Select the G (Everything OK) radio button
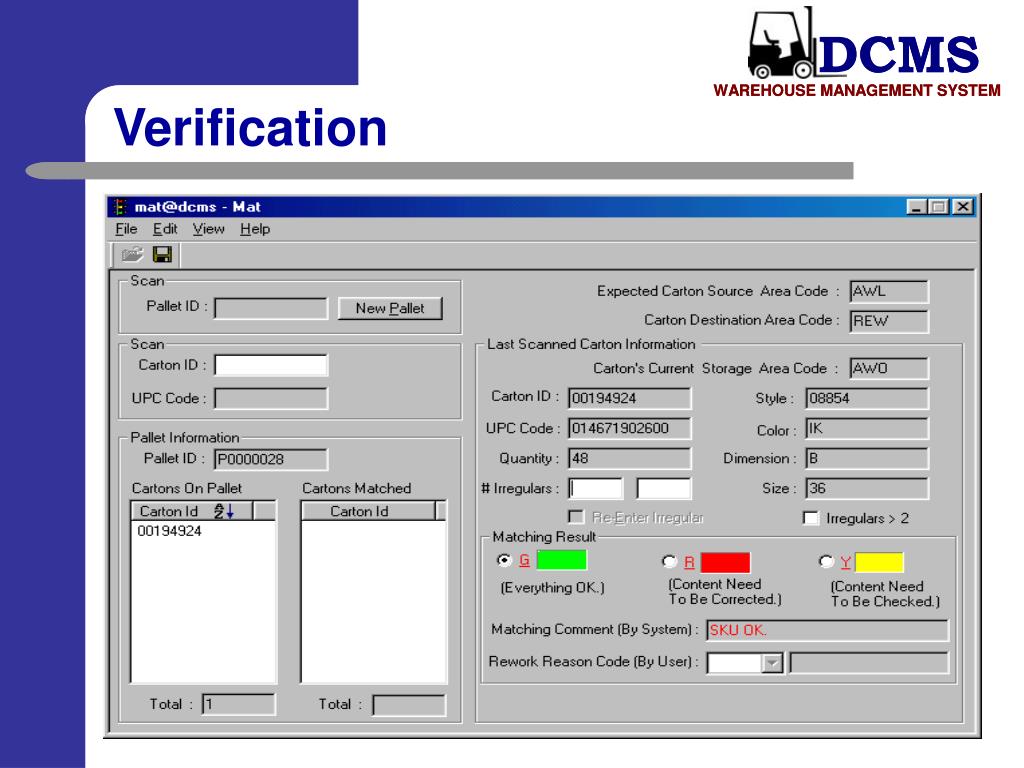This screenshot has width=1024, height=768. pos(504,560)
